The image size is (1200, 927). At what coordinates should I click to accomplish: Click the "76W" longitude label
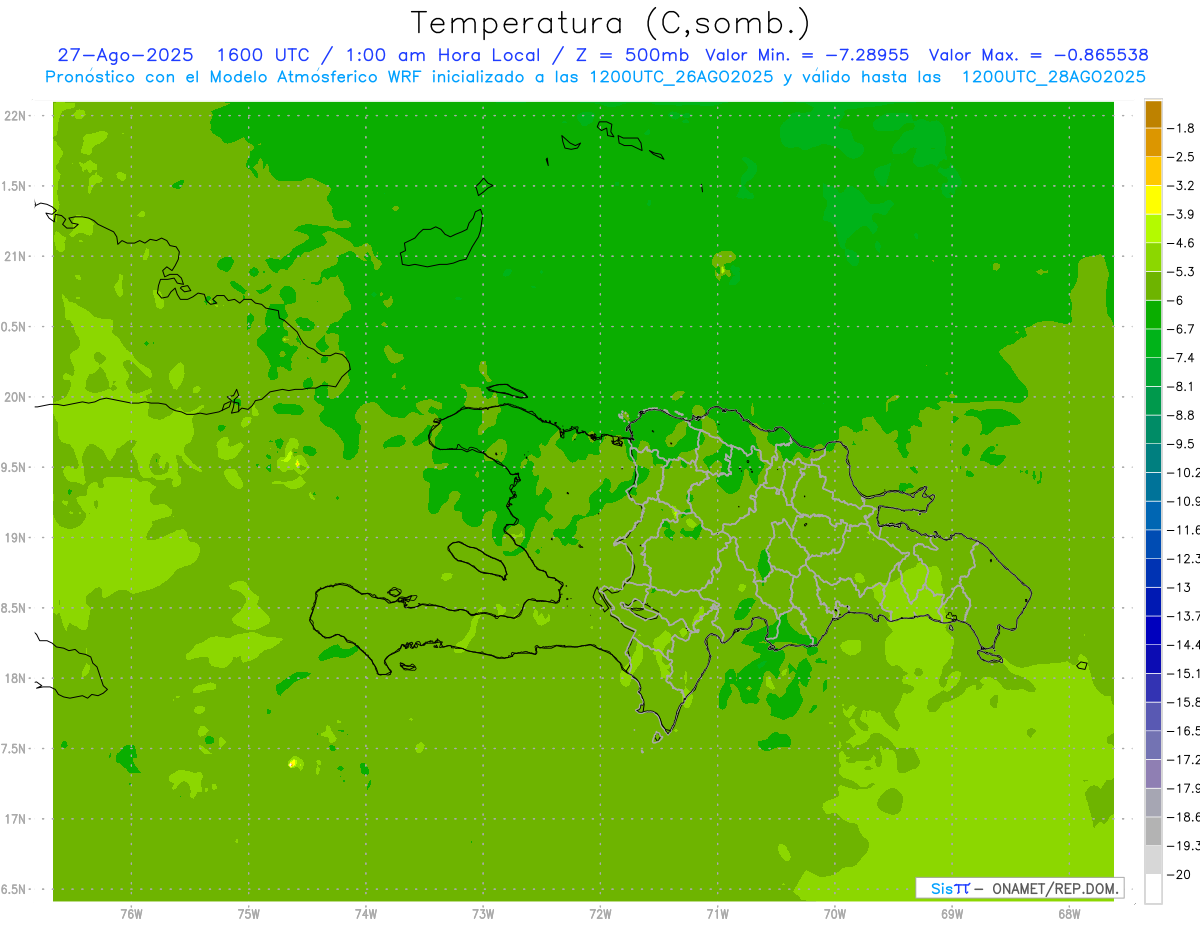131,914
